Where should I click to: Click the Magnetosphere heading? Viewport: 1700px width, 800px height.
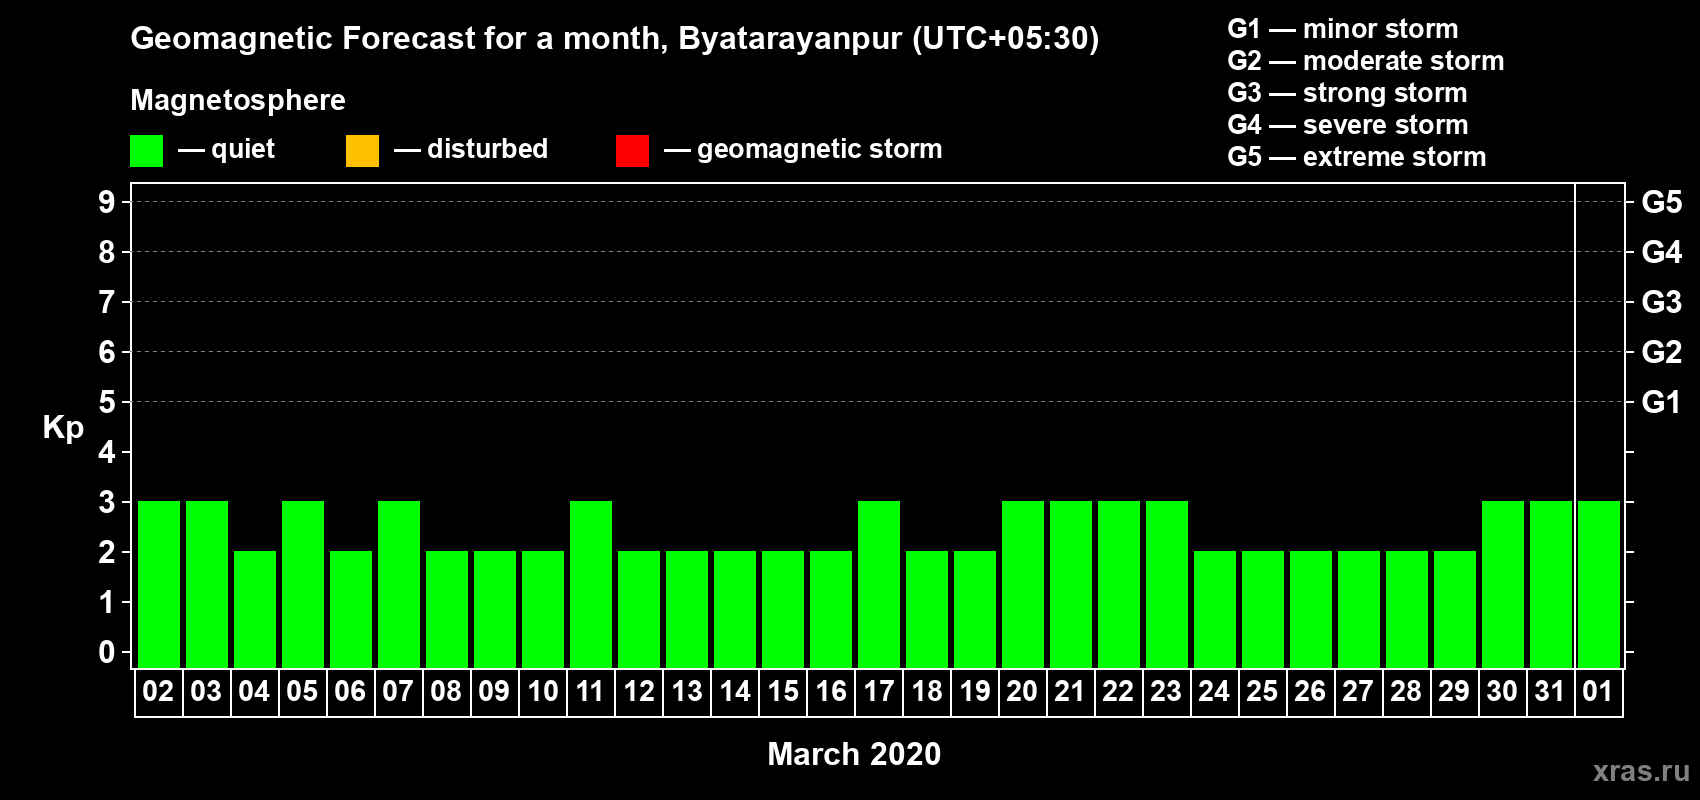[x=238, y=101]
